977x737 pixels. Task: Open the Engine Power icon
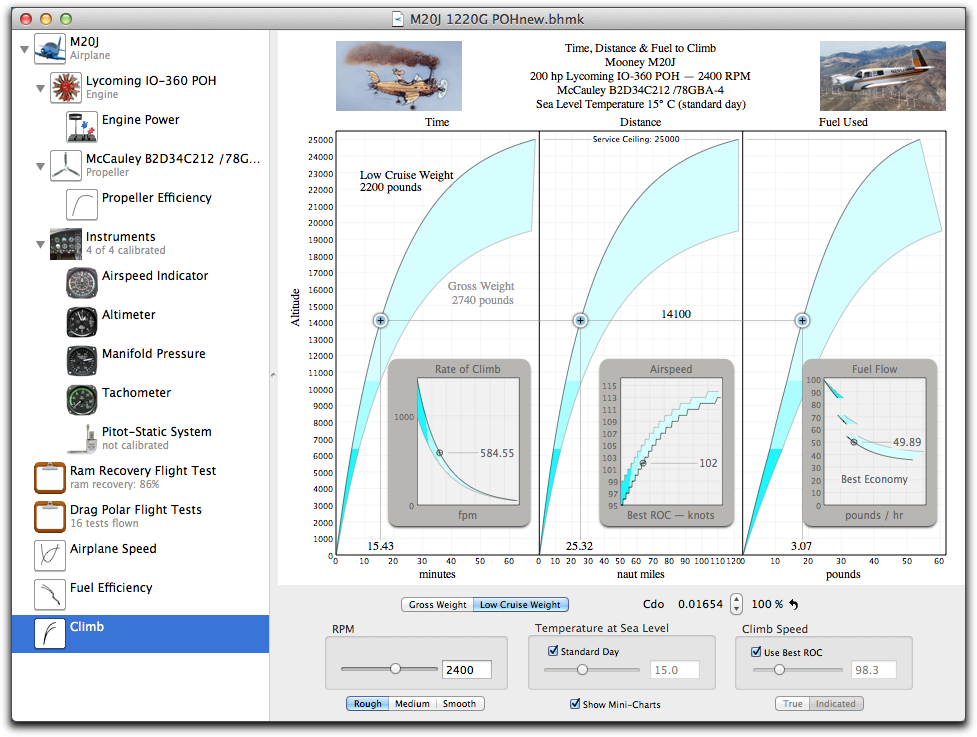click(x=82, y=126)
